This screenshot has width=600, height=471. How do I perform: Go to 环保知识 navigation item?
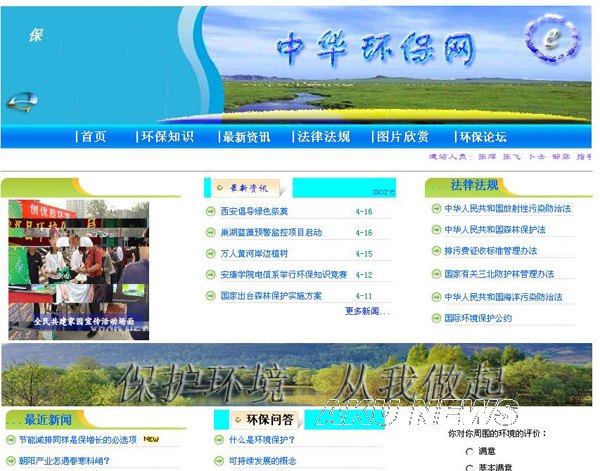(x=167, y=137)
